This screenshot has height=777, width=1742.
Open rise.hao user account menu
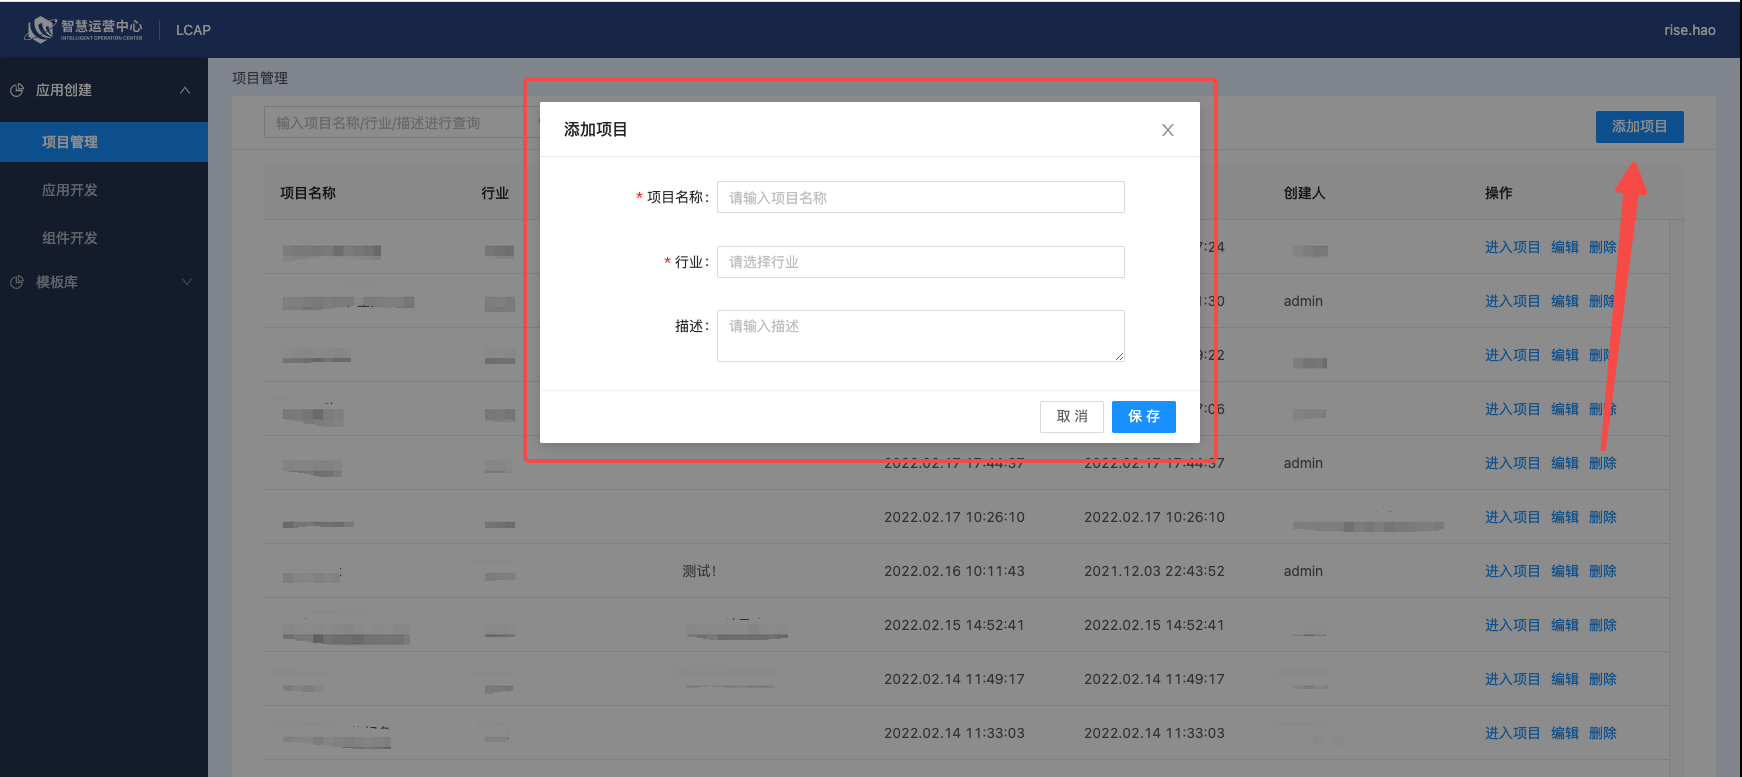(1690, 30)
